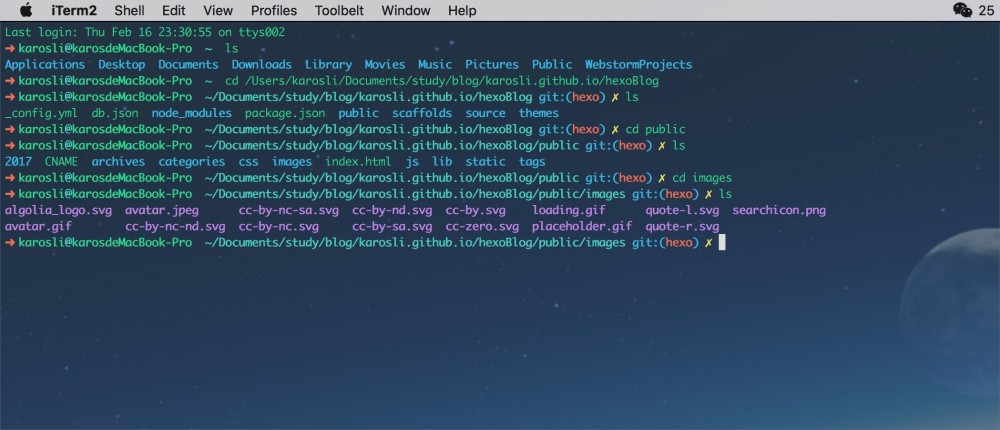
Task: Click 'WebstormProjects' directory name
Action: click(x=638, y=64)
